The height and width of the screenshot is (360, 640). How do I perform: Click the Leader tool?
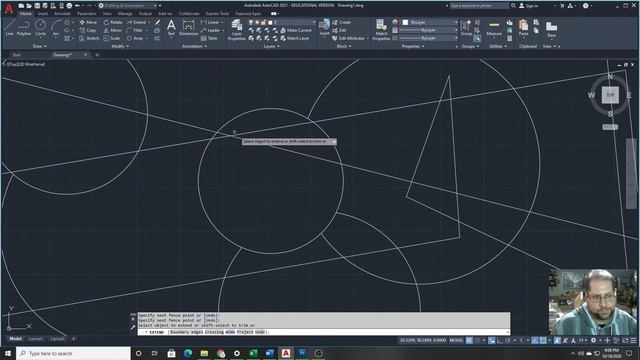pyautogui.click(x=211, y=30)
